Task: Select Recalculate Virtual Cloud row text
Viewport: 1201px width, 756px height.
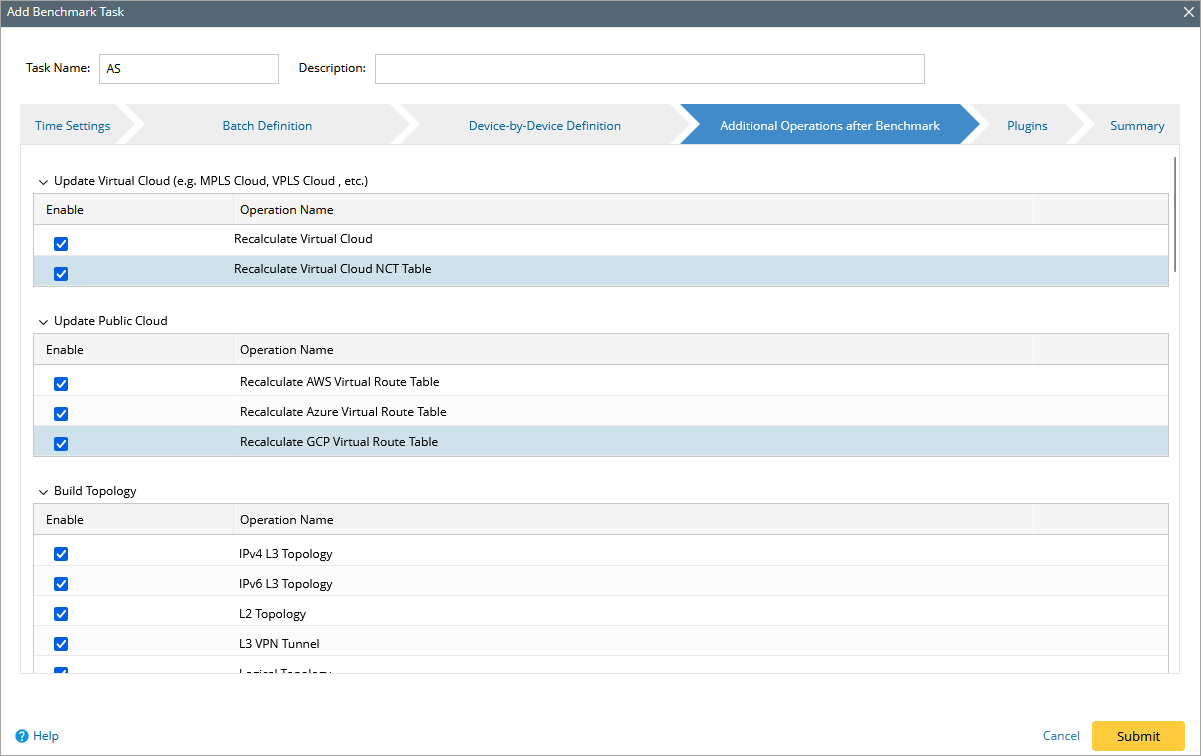Action: pos(303,239)
